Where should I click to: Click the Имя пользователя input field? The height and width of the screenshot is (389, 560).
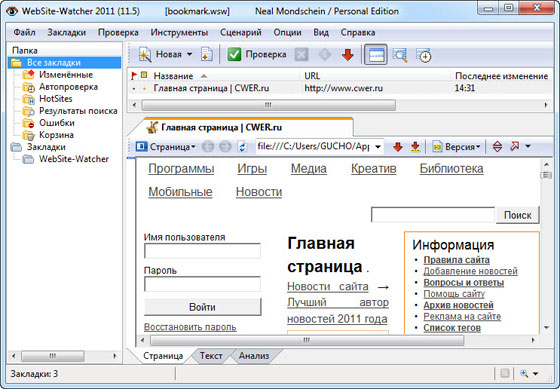click(202, 251)
